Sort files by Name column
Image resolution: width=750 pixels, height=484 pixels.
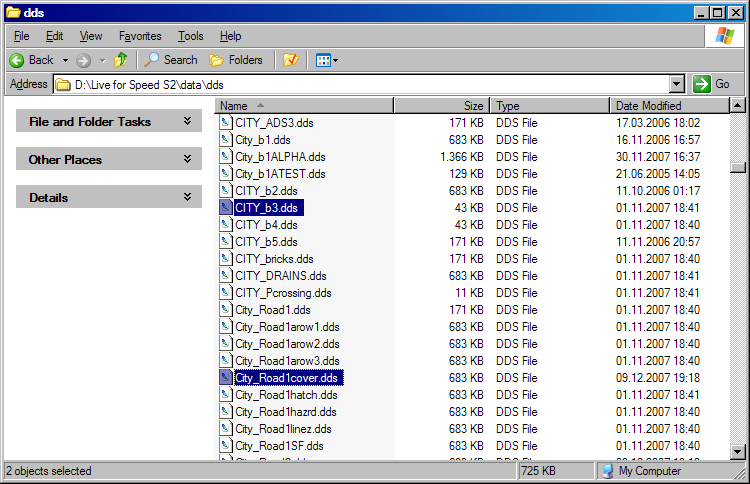[x=304, y=106]
